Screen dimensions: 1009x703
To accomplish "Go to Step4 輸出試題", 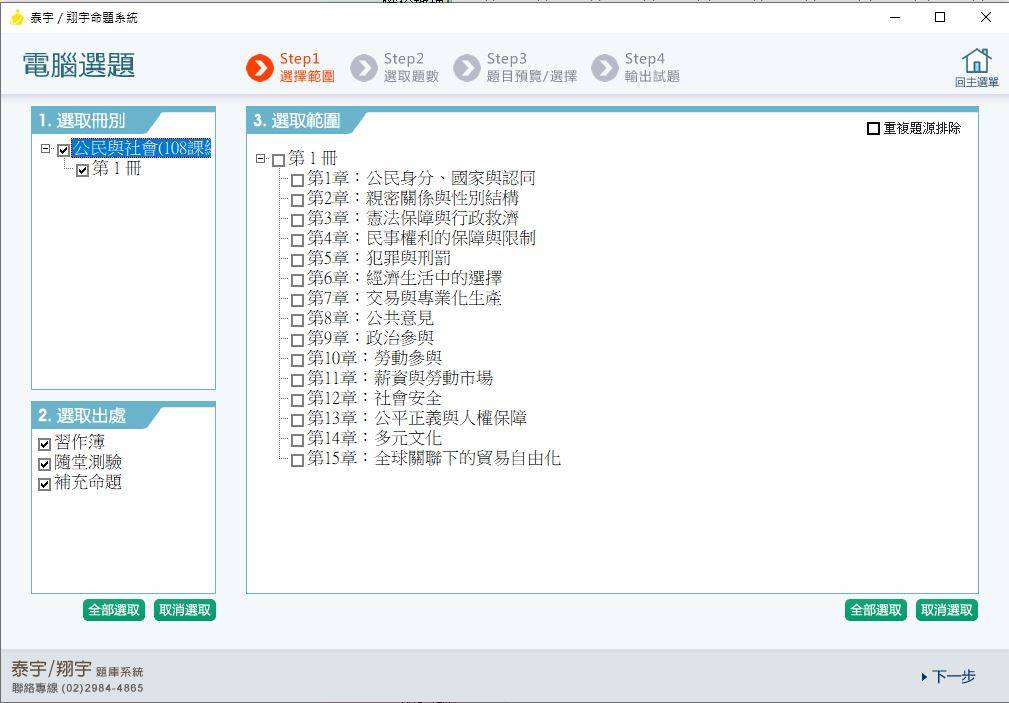I will click(x=652, y=68).
